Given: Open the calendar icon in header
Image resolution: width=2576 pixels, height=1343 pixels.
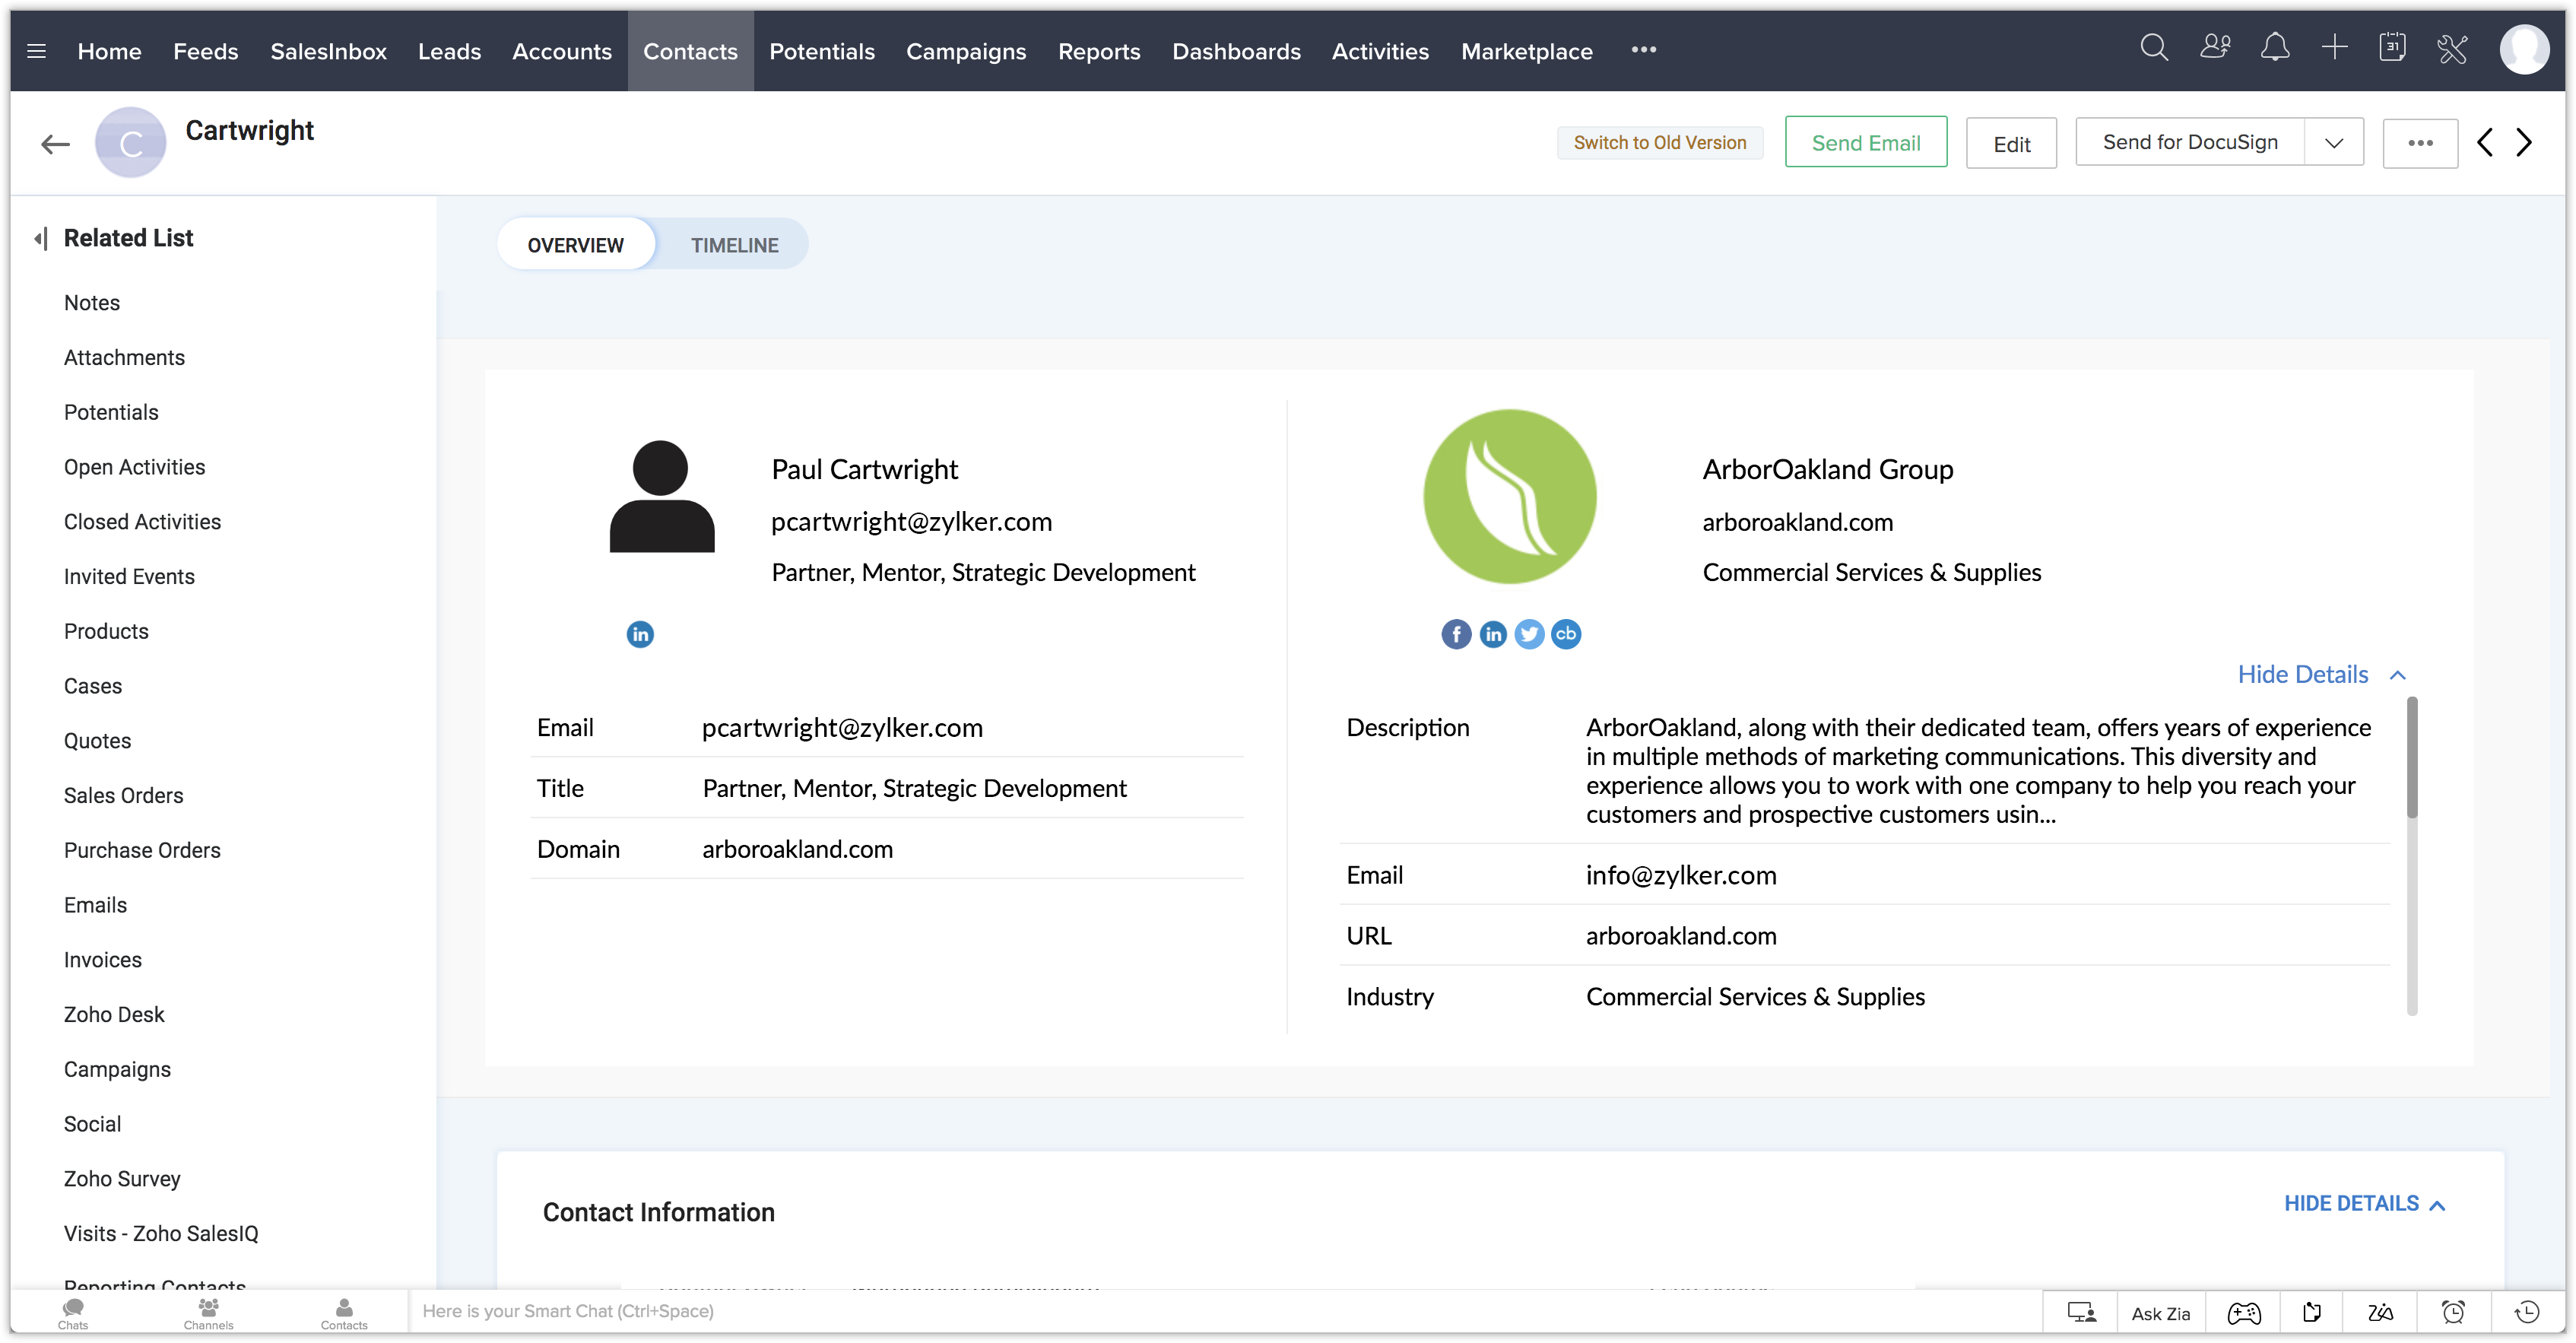Looking at the screenshot, I should (x=2391, y=49).
